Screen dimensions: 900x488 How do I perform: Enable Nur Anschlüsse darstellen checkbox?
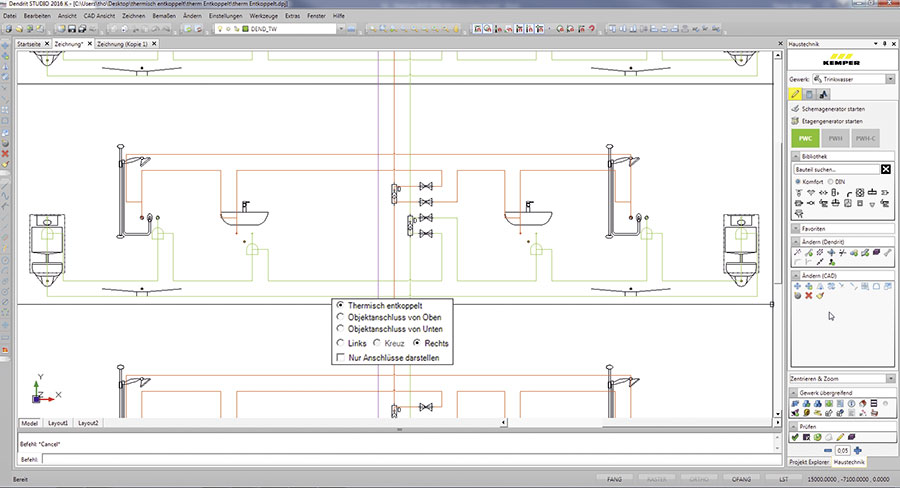[x=341, y=357]
